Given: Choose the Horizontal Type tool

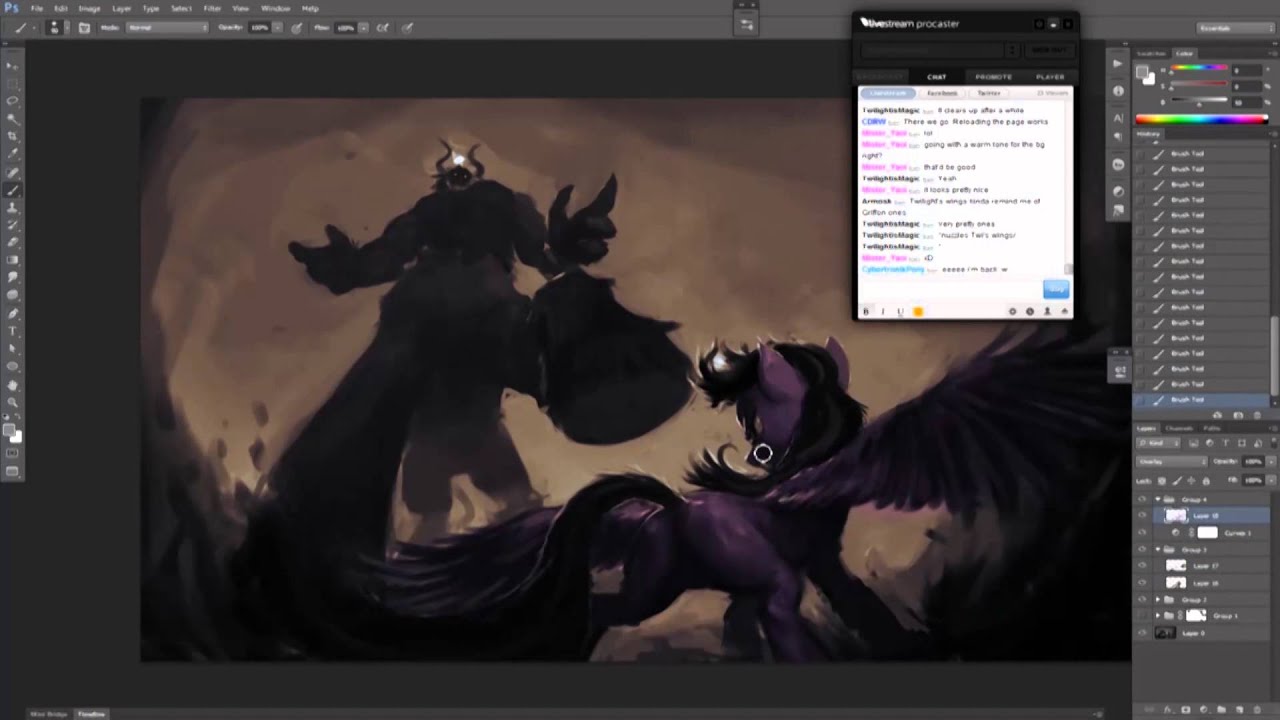Looking at the screenshot, I should [12, 331].
